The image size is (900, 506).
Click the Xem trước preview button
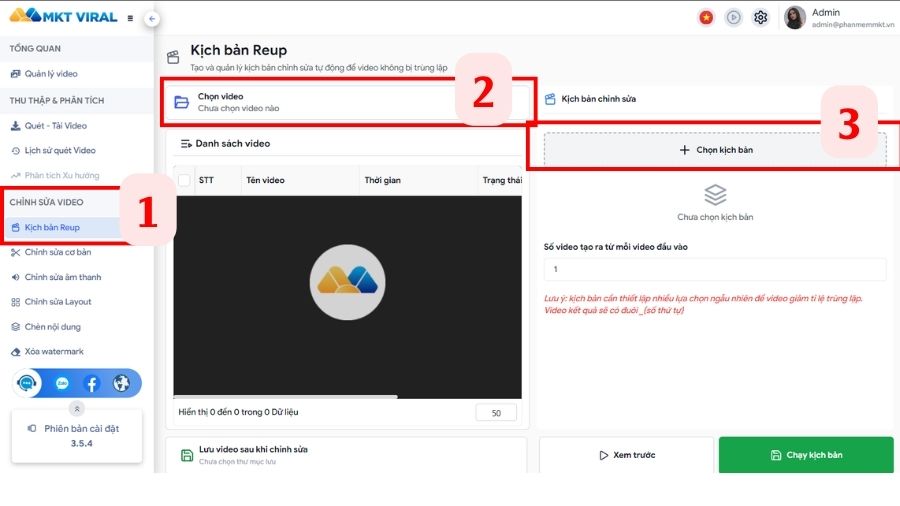(x=626, y=455)
